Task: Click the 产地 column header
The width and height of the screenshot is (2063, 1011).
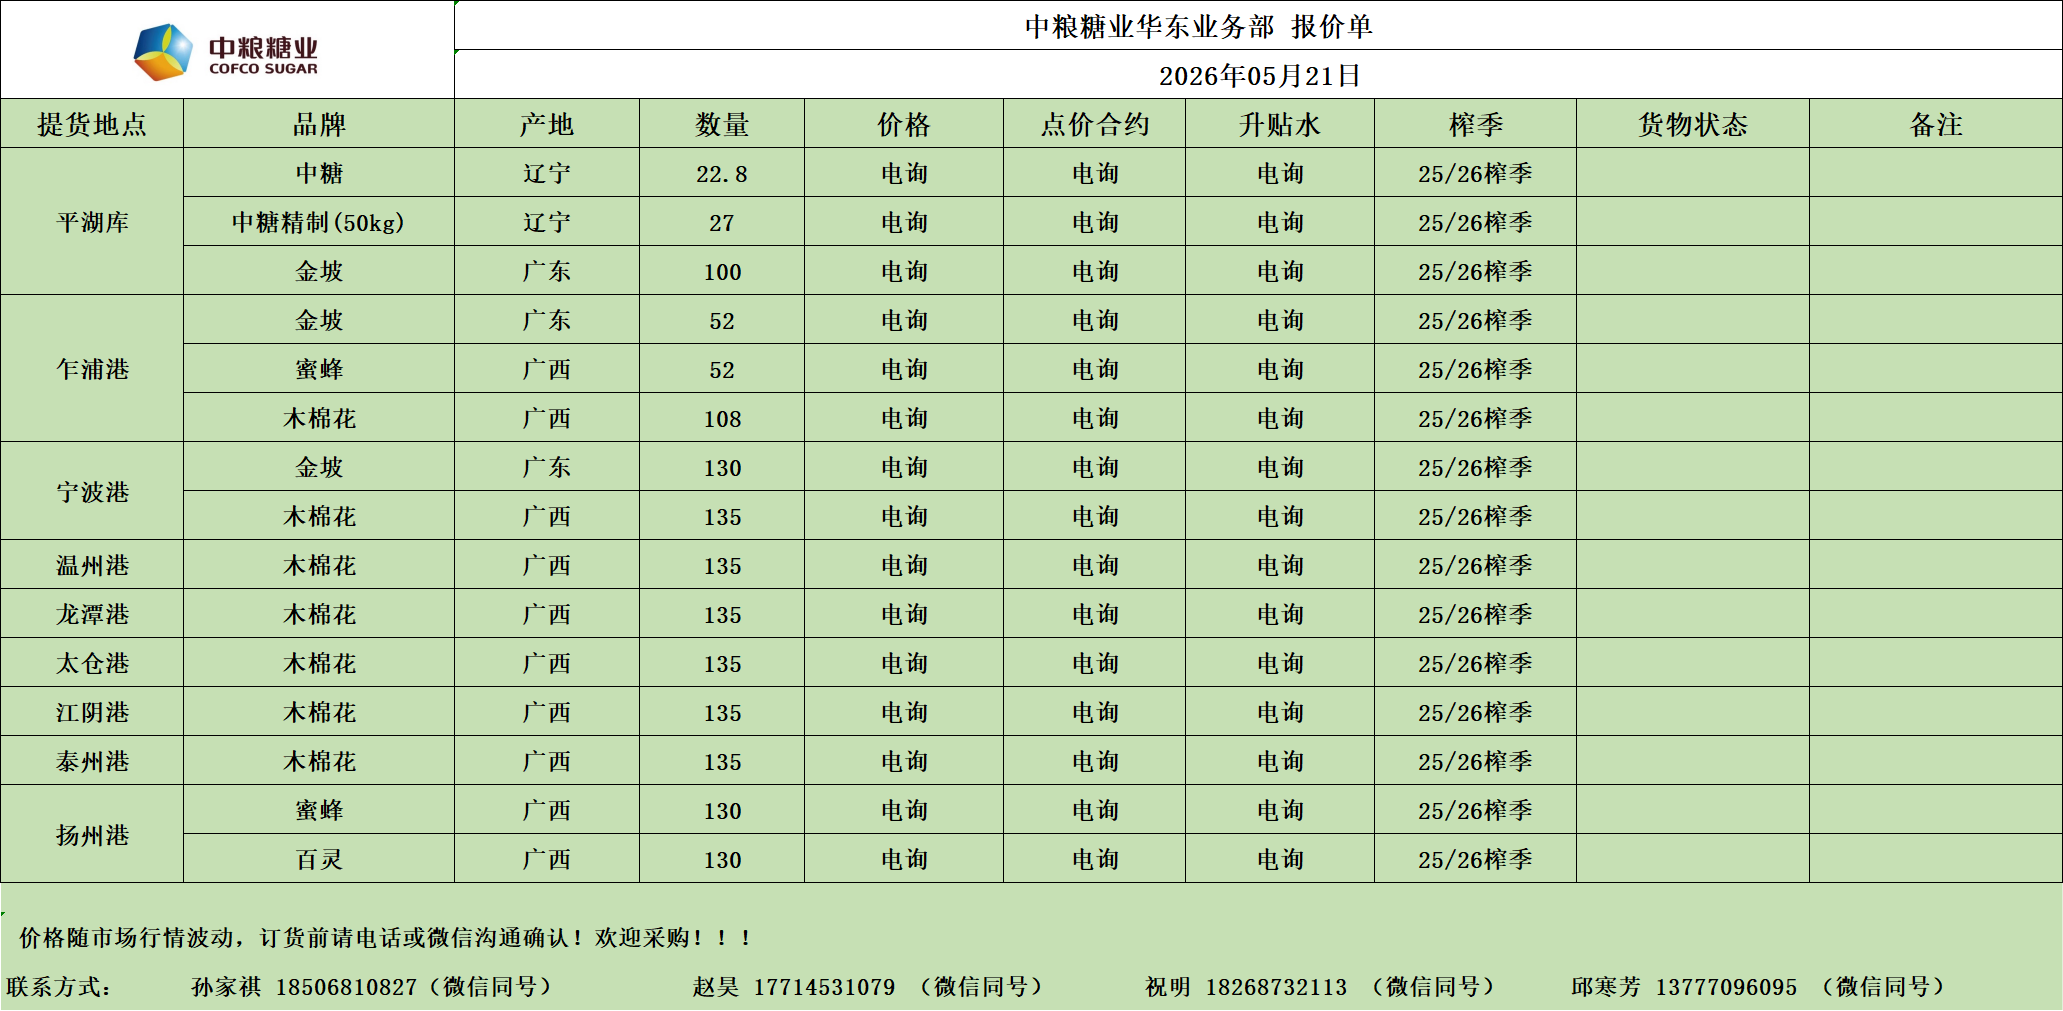Action: [547, 124]
